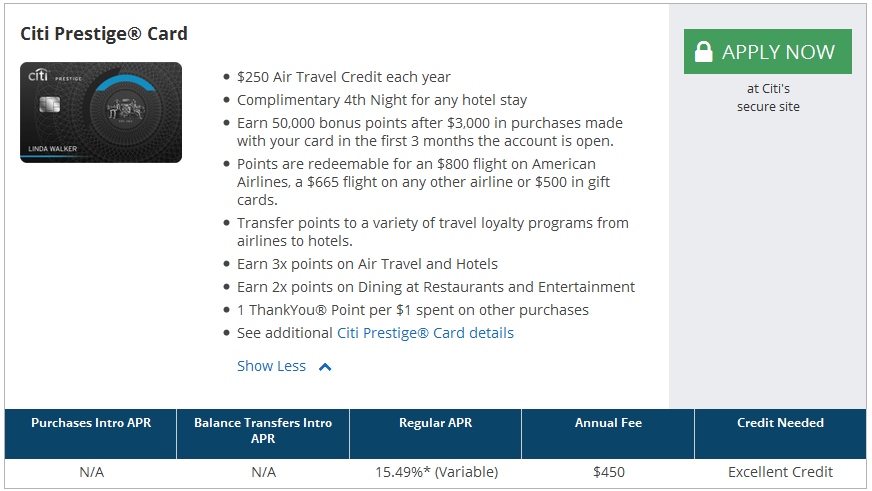Click the 15.49%* (Variable) APR value

pyautogui.click(x=436, y=472)
